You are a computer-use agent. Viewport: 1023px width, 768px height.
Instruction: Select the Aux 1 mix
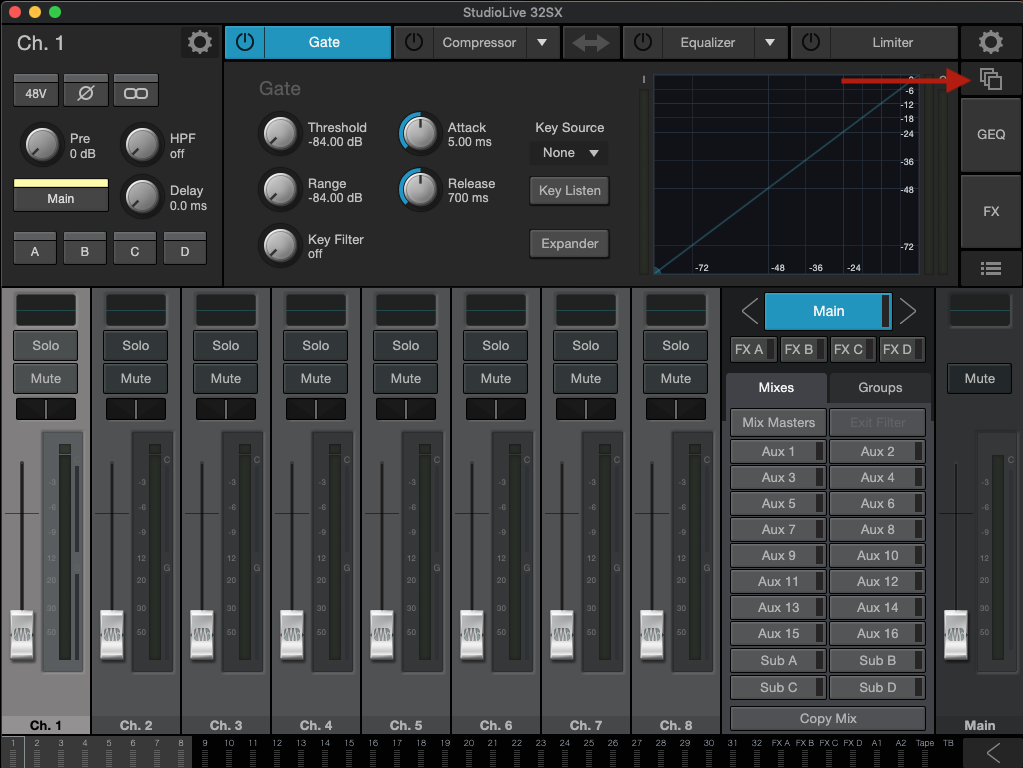pos(778,452)
